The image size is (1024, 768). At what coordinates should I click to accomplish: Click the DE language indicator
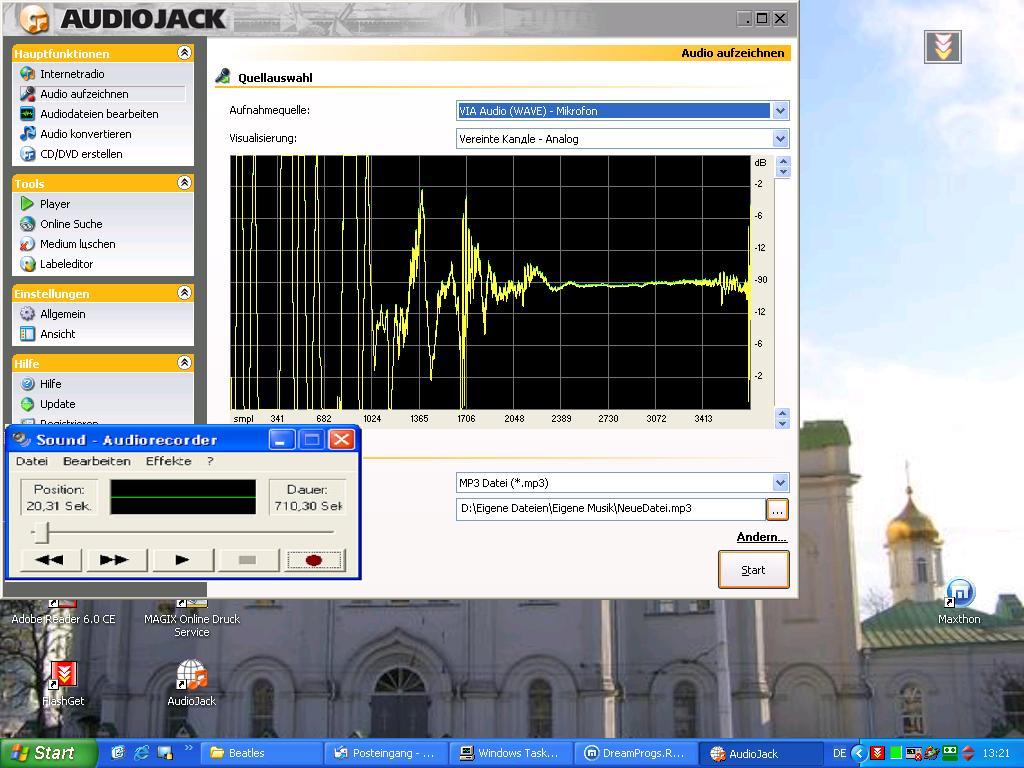pos(840,753)
